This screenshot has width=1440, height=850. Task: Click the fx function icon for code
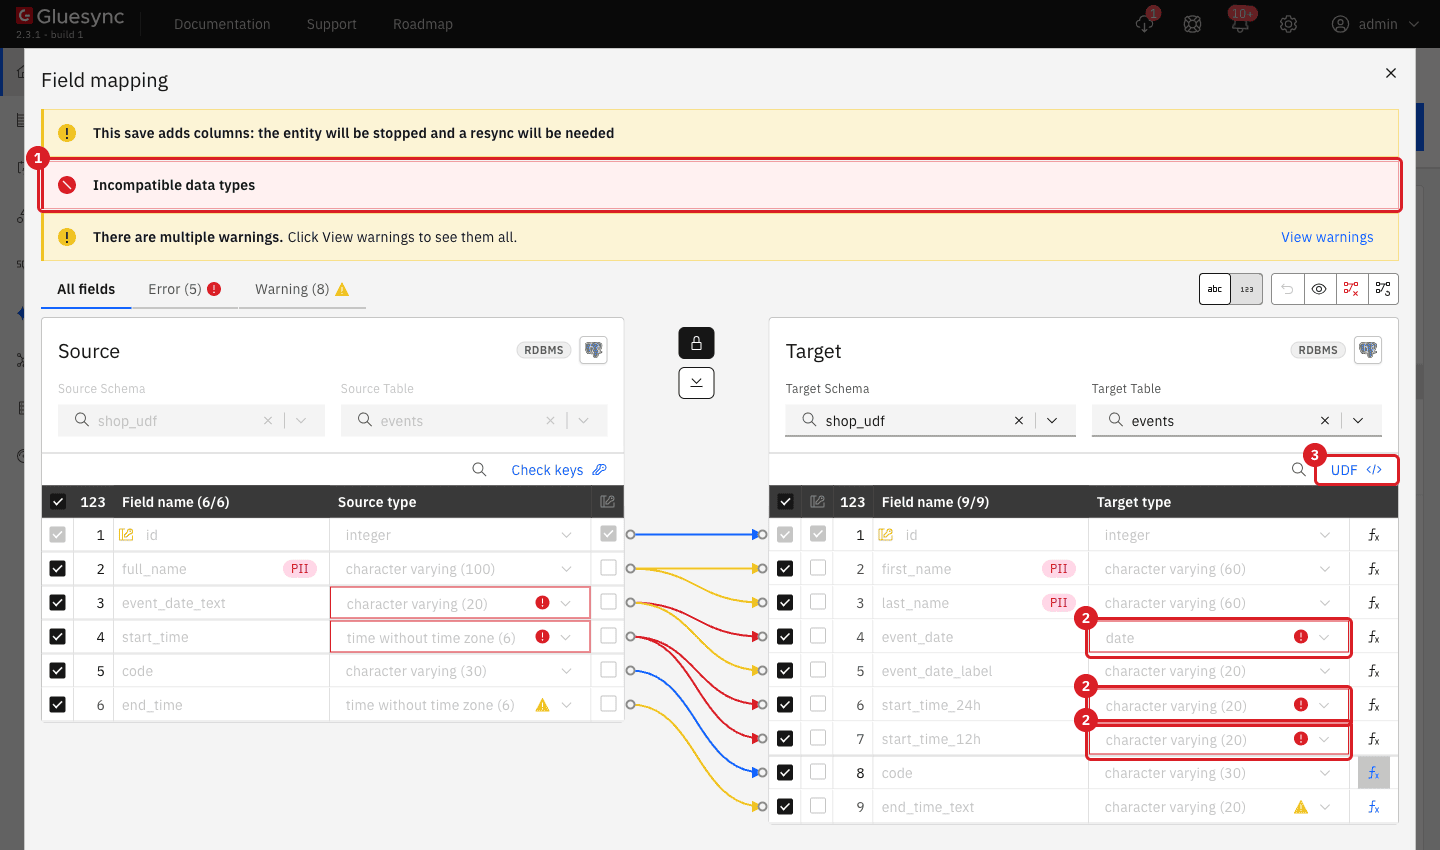(1374, 773)
